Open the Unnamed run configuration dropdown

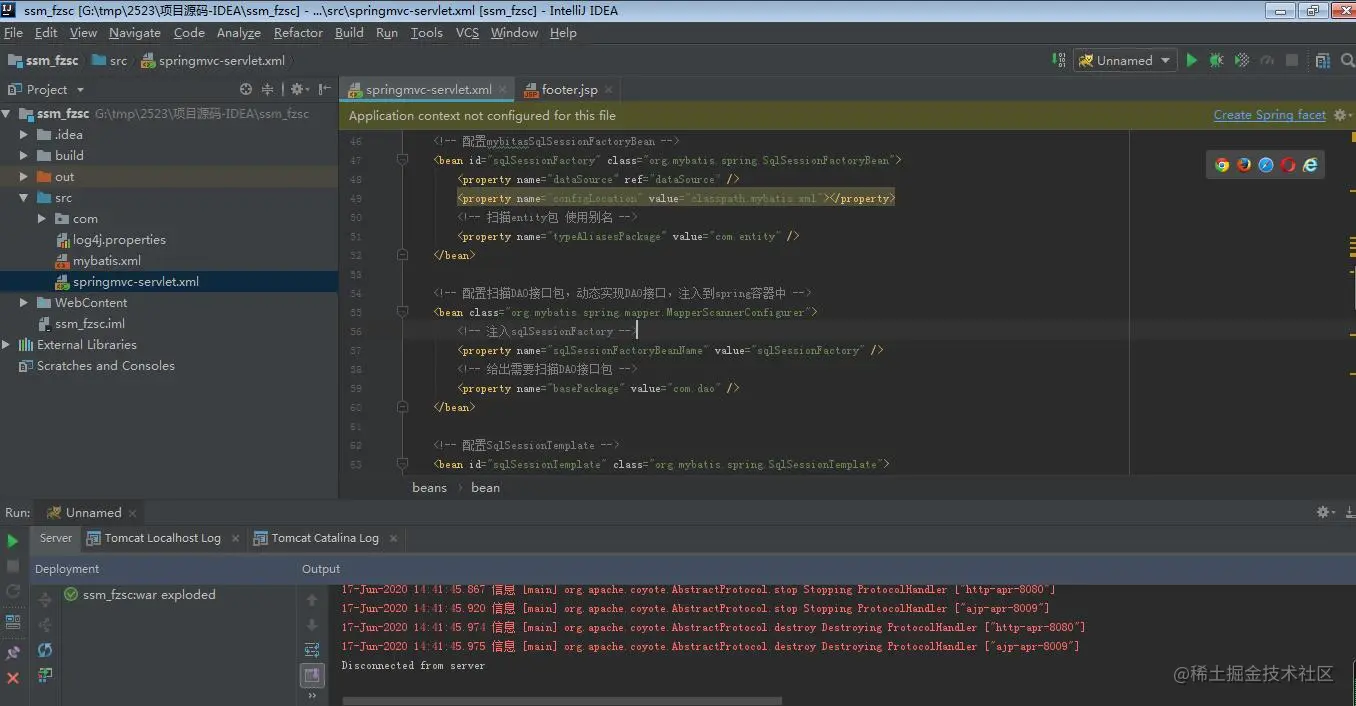coord(1124,60)
